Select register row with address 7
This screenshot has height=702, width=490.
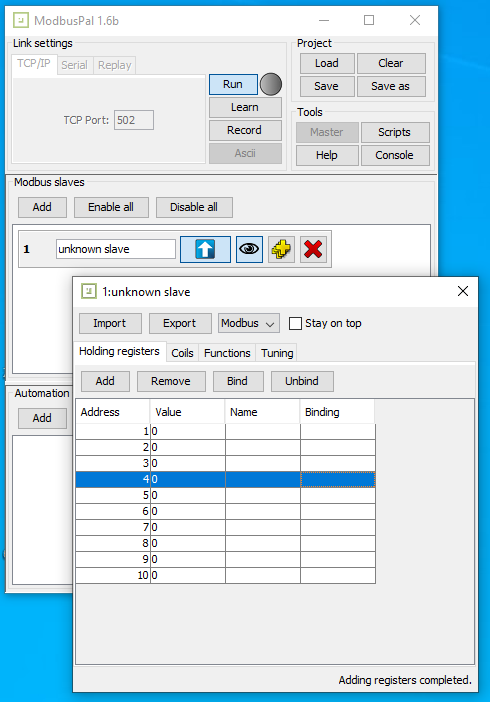pyautogui.click(x=225, y=527)
